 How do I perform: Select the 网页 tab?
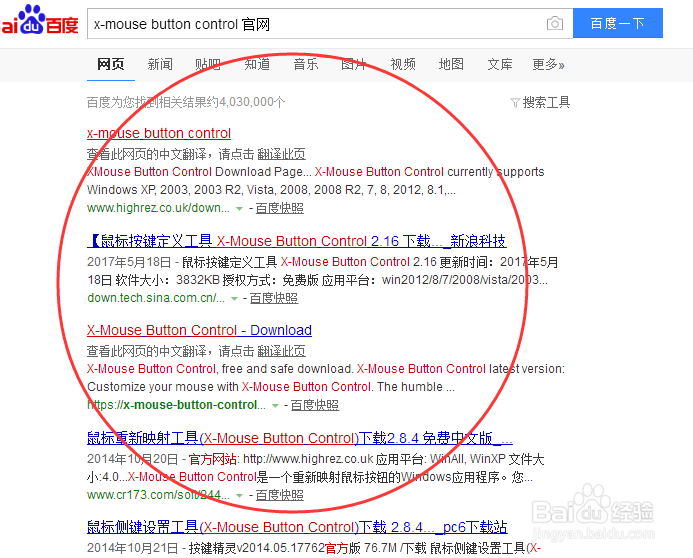pos(110,65)
